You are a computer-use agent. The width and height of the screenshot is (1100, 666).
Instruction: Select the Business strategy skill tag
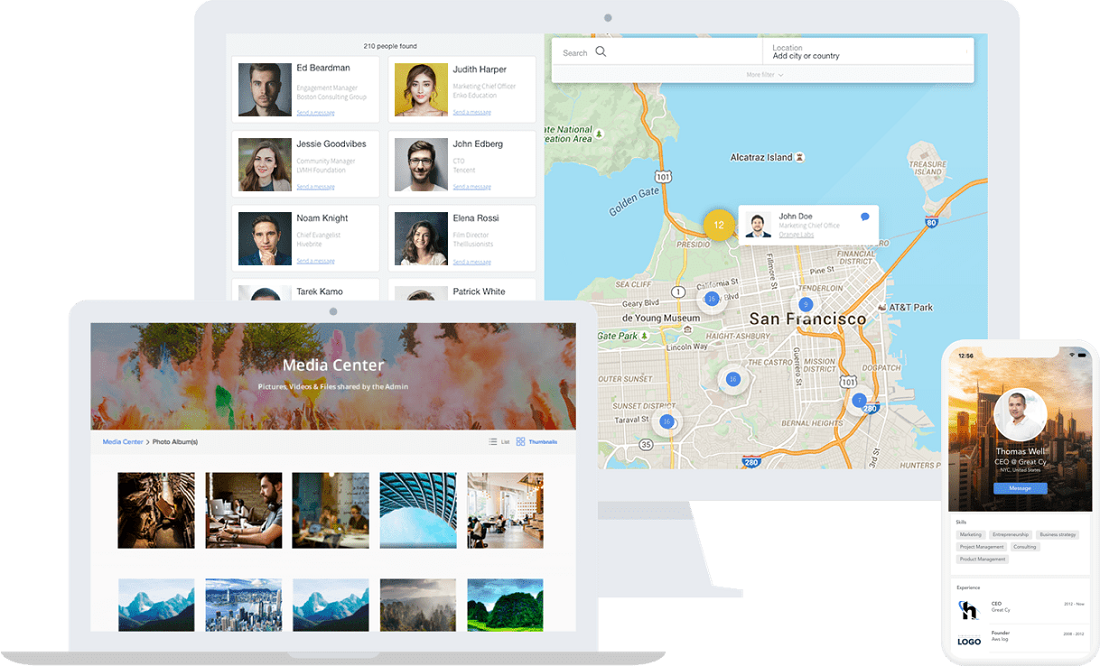pos(1057,535)
